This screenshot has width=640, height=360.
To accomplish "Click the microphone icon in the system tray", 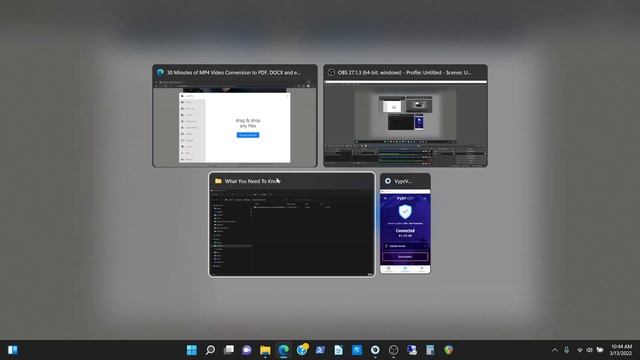I will pos(567,350).
